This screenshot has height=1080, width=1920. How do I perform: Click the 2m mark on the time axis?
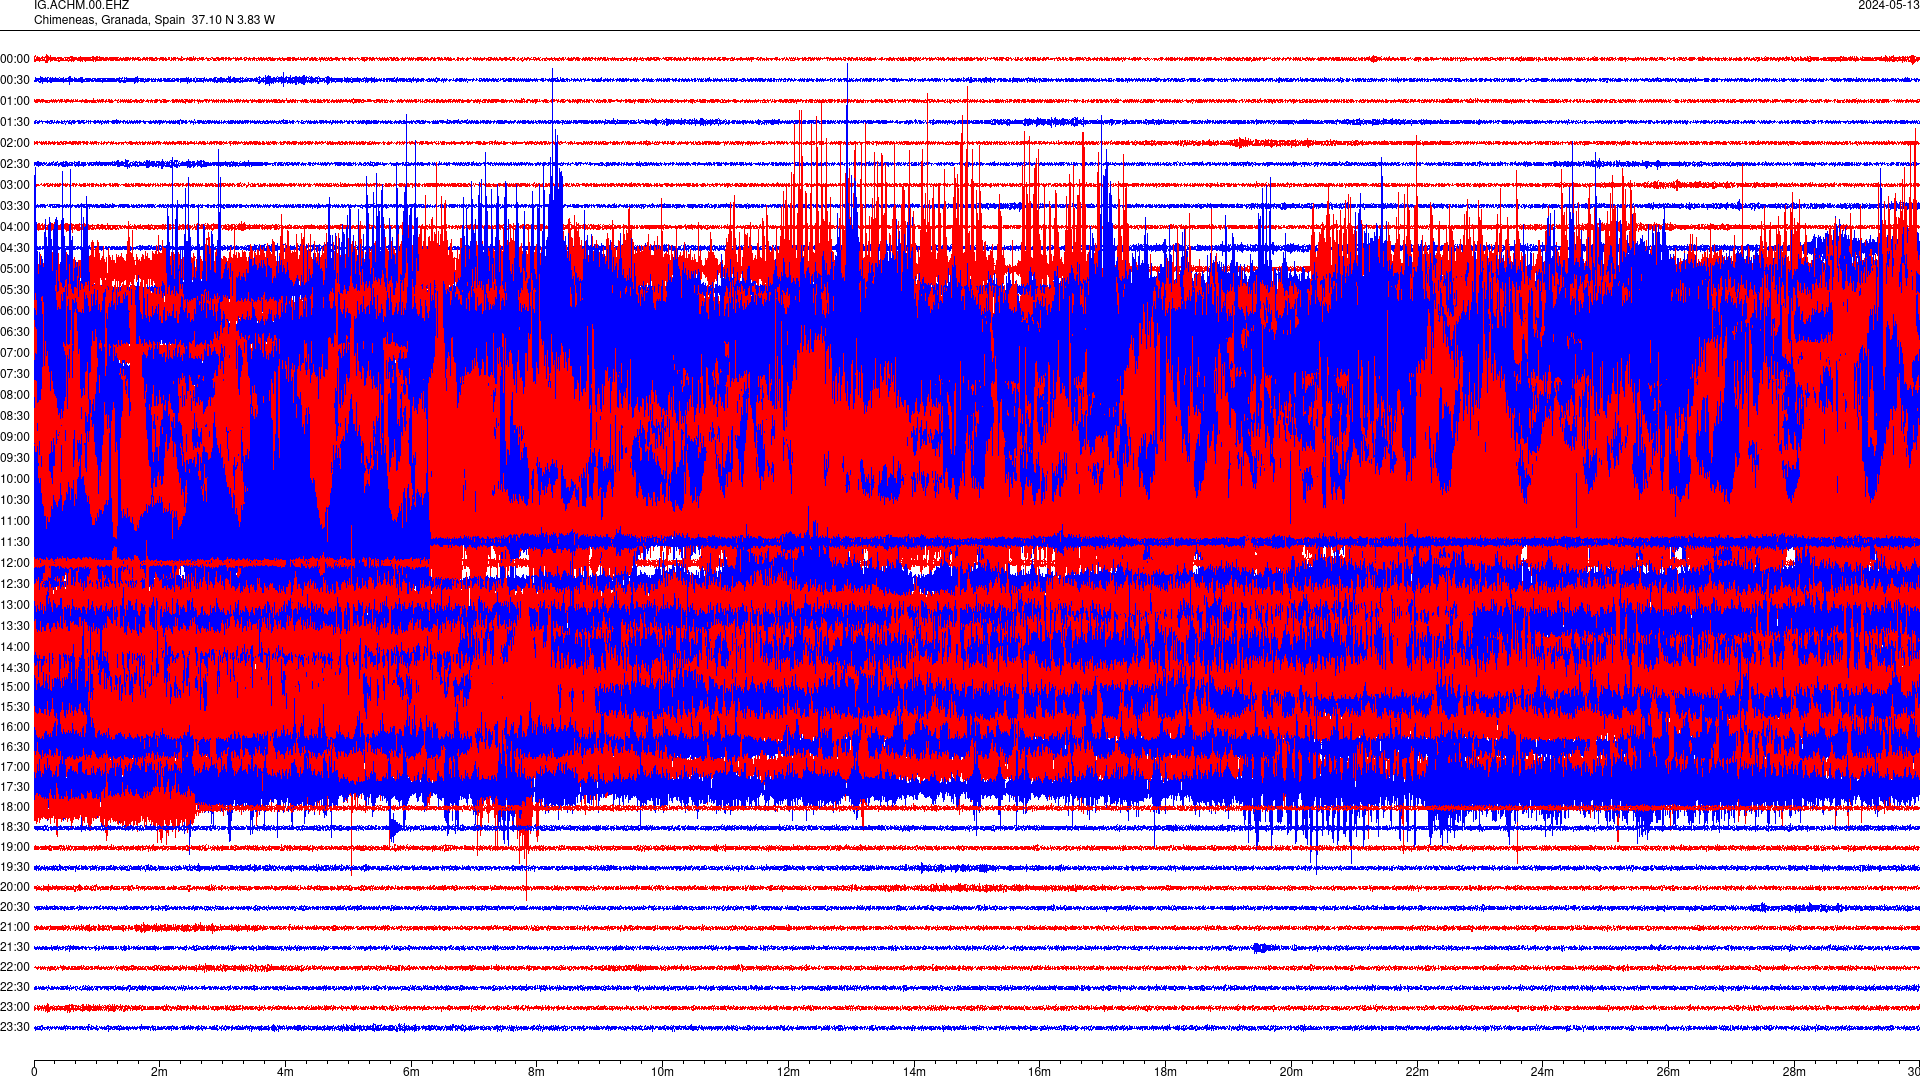click(160, 1072)
